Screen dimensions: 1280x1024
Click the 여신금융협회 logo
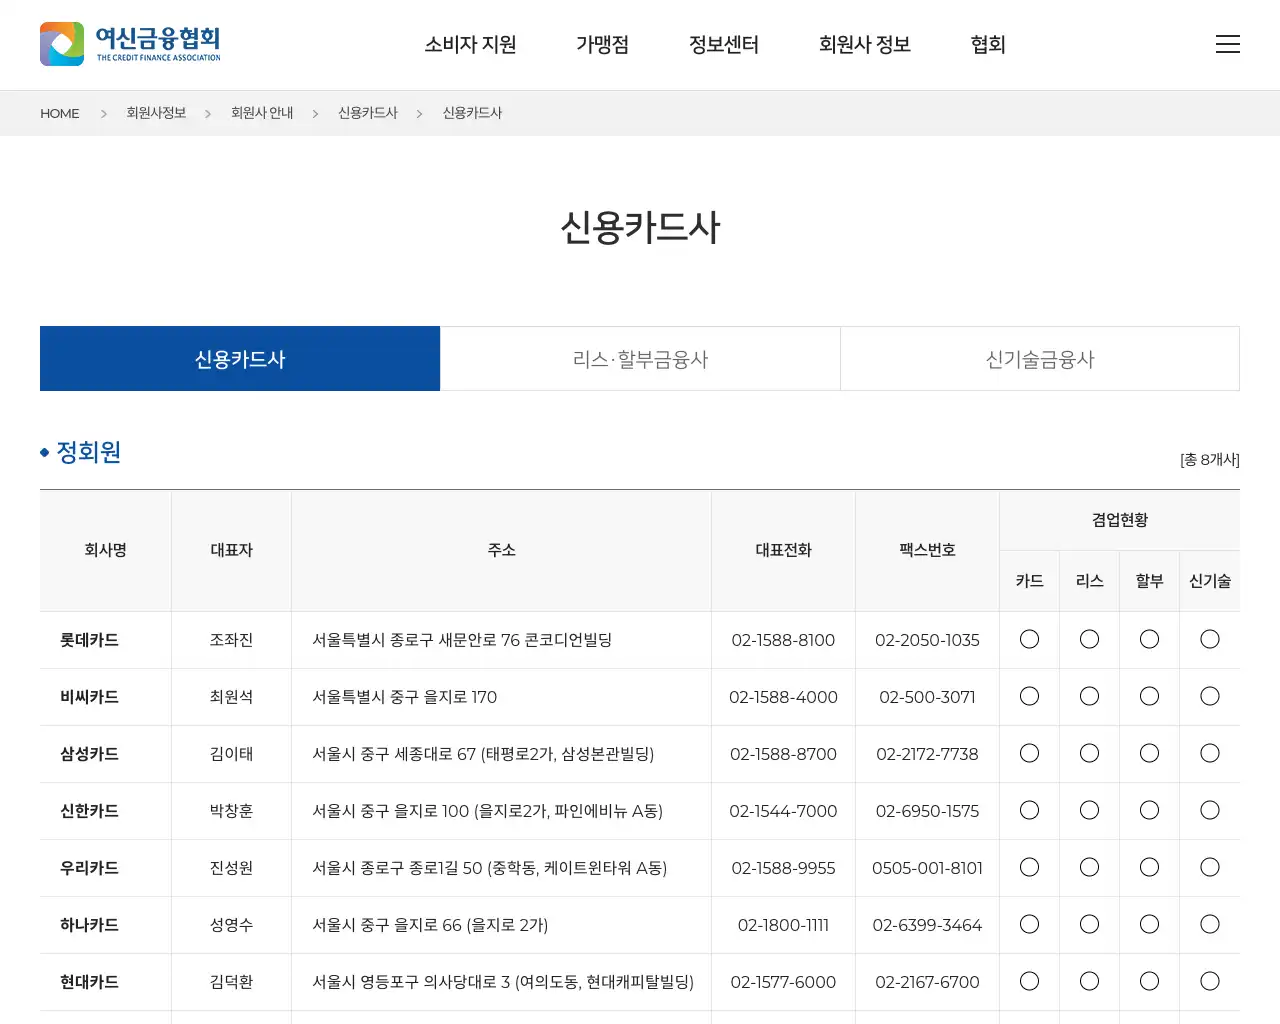(130, 44)
